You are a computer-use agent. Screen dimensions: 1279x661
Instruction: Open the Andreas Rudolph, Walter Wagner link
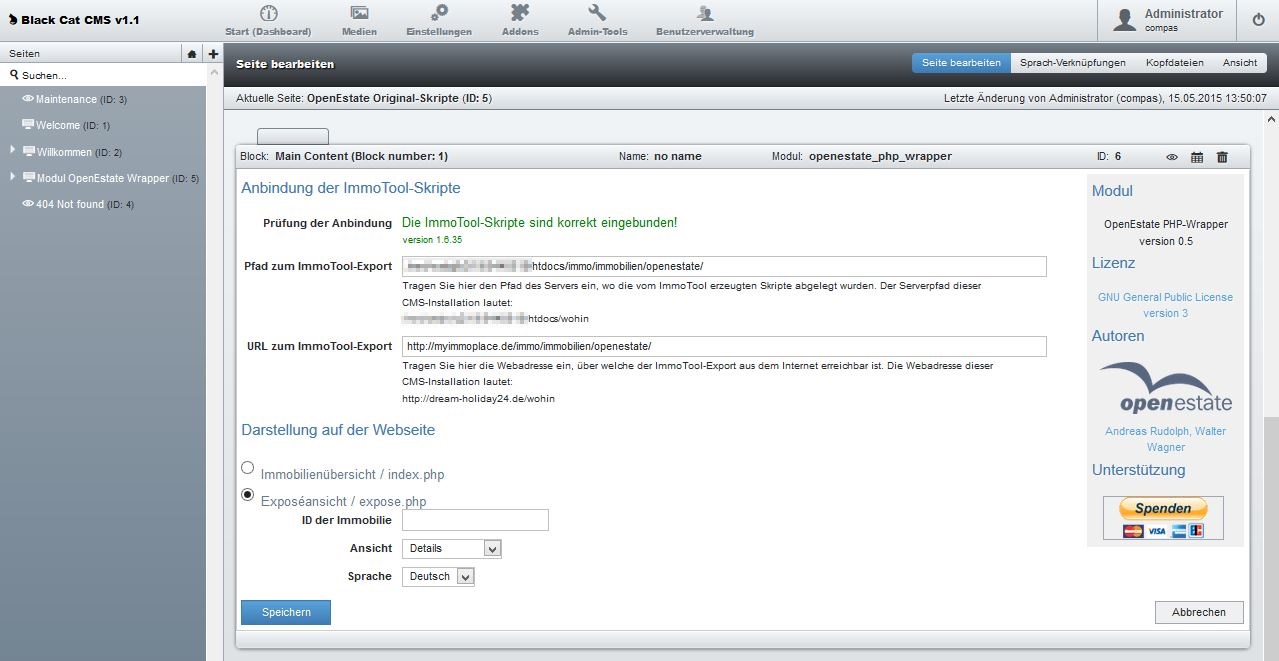[x=1165, y=439]
